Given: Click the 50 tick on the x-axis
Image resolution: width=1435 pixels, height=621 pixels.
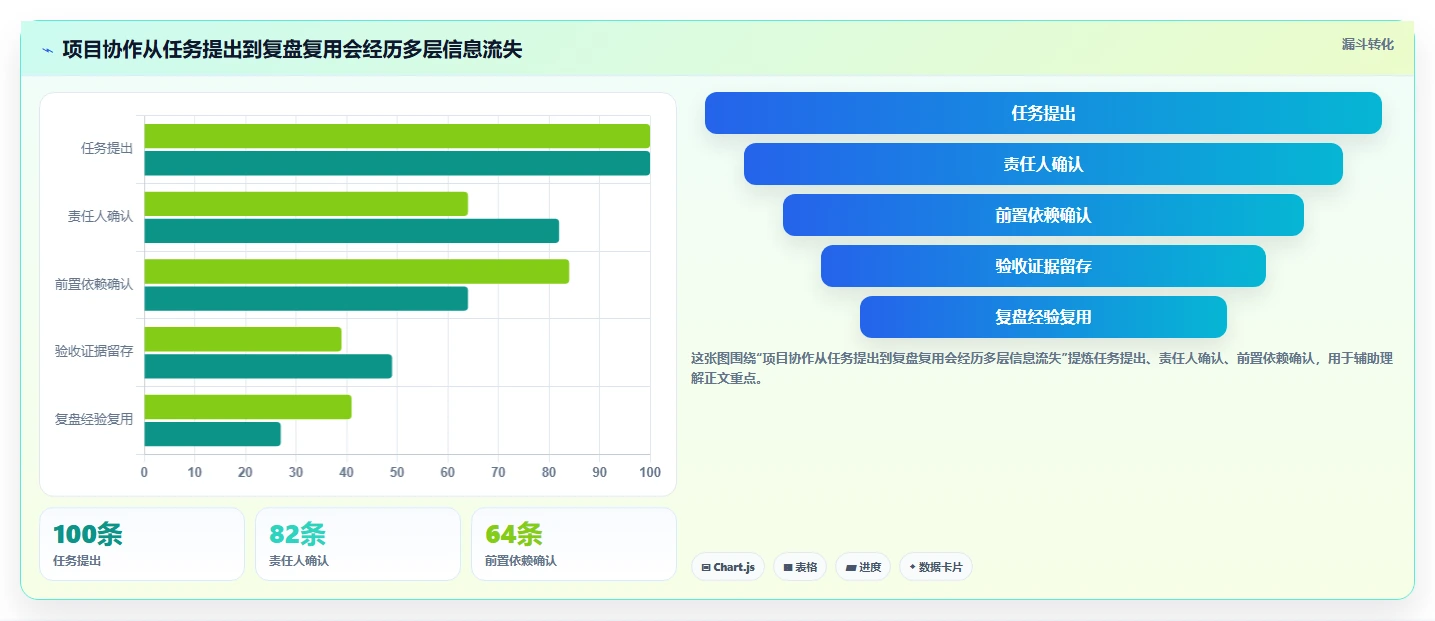Looking at the screenshot, I should tap(397, 472).
